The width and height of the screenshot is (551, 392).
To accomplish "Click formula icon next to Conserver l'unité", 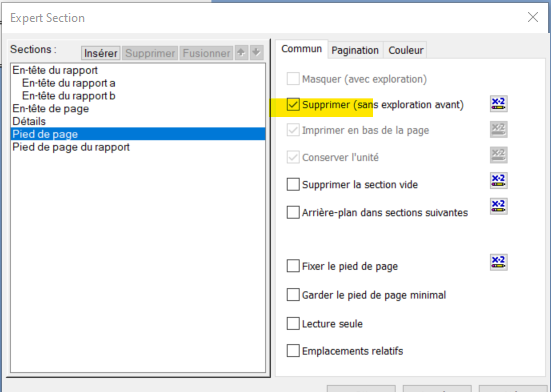I will pos(499,155).
